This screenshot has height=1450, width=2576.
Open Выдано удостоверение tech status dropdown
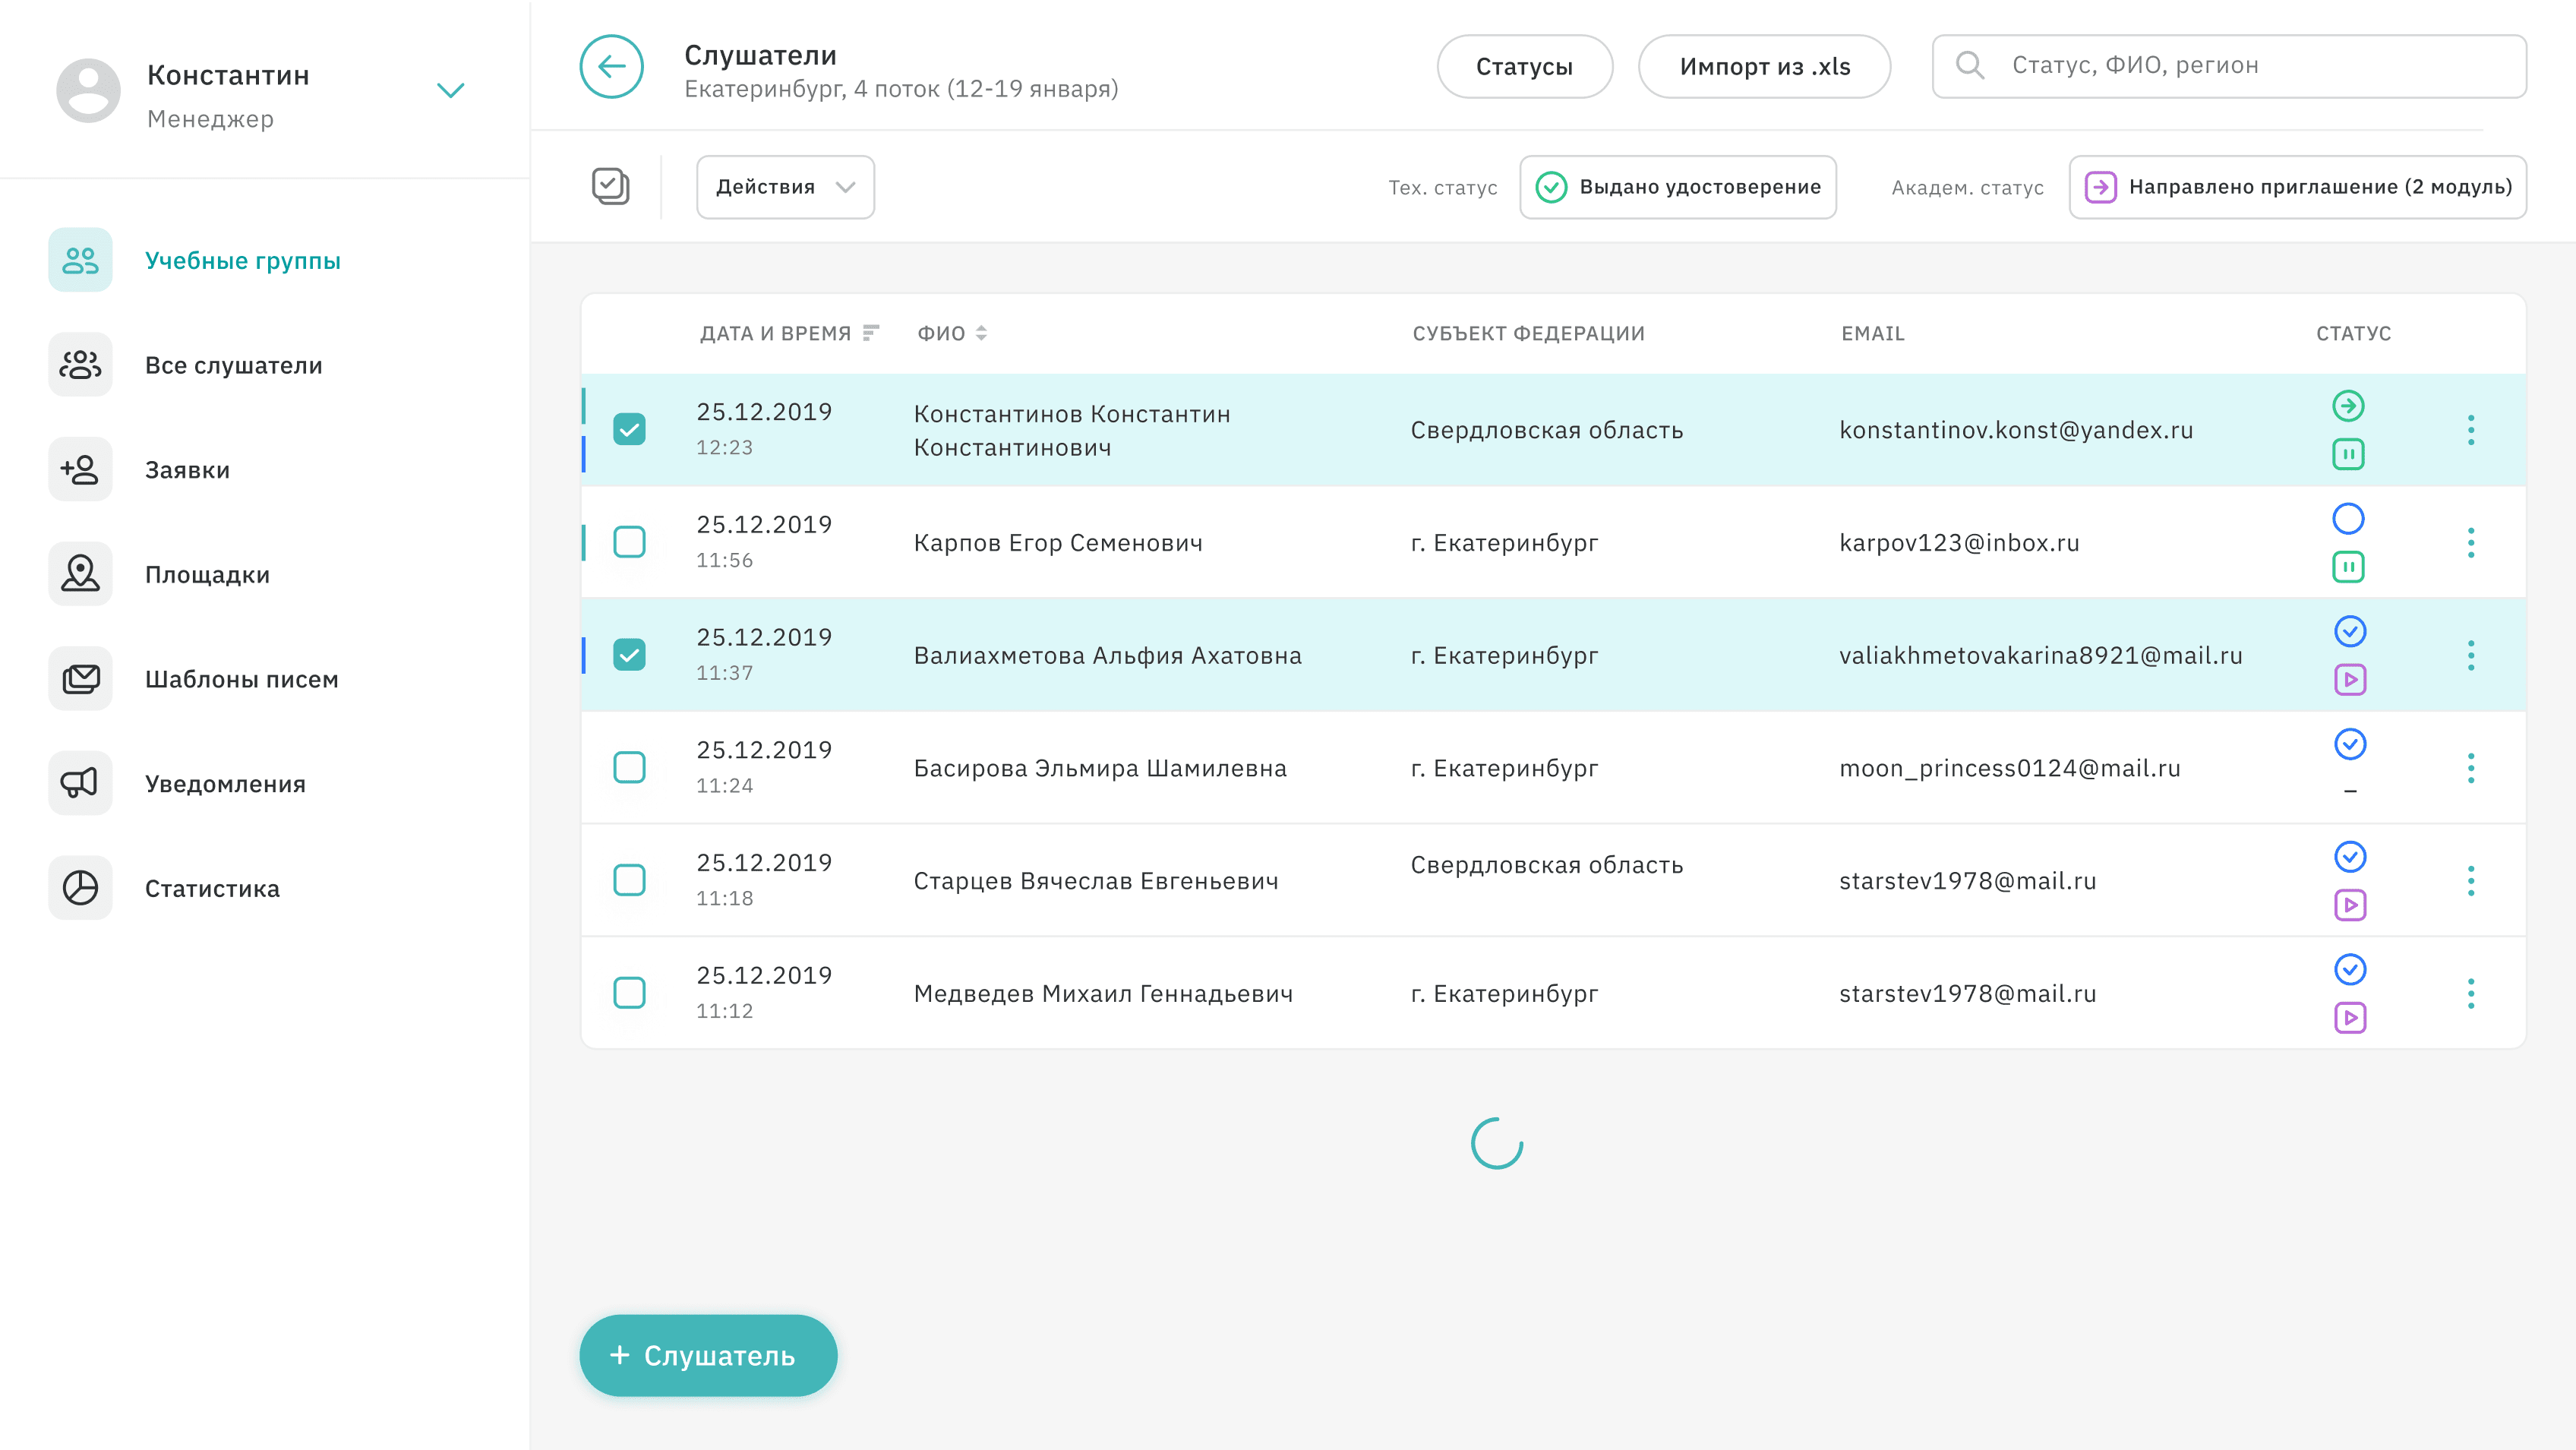point(1678,187)
